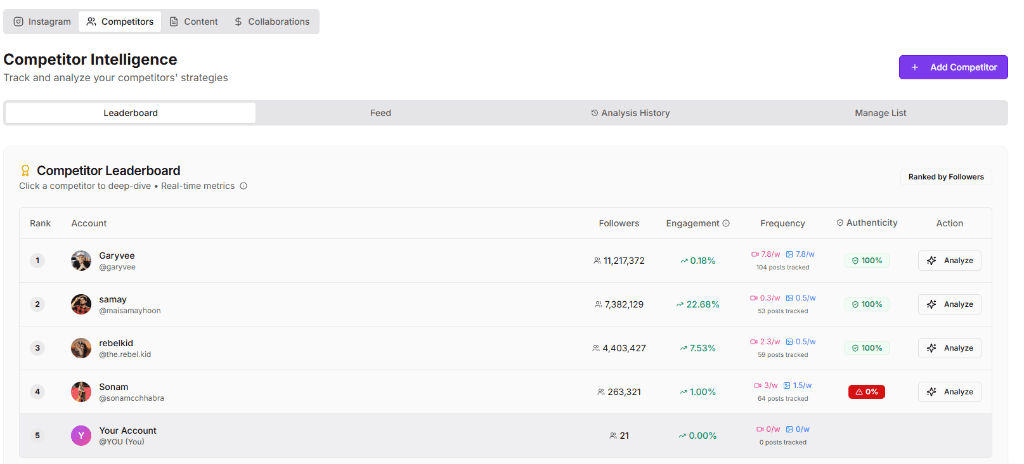Image resolution: width=1024 pixels, height=464 pixels.
Task: Analyze the Garyvee account
Action: pyautogui.click(x=950, y=261)
